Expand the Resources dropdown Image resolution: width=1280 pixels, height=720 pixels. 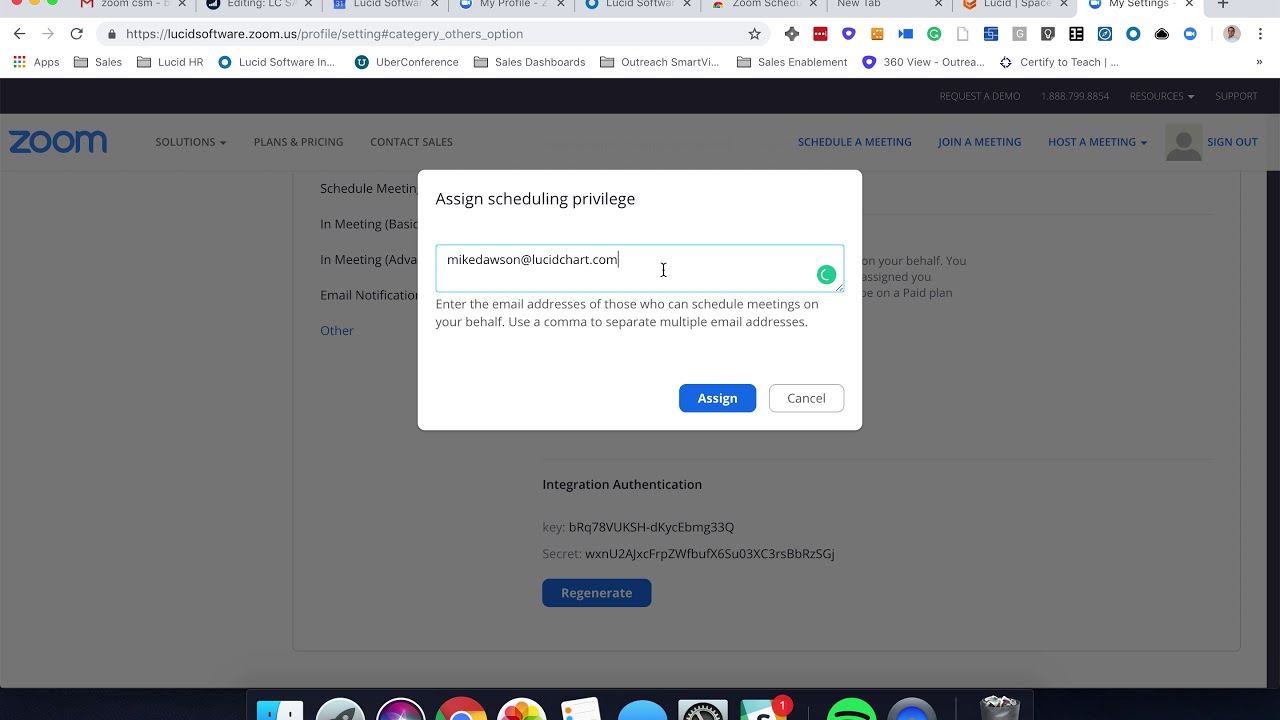[x=1162, y=97]
